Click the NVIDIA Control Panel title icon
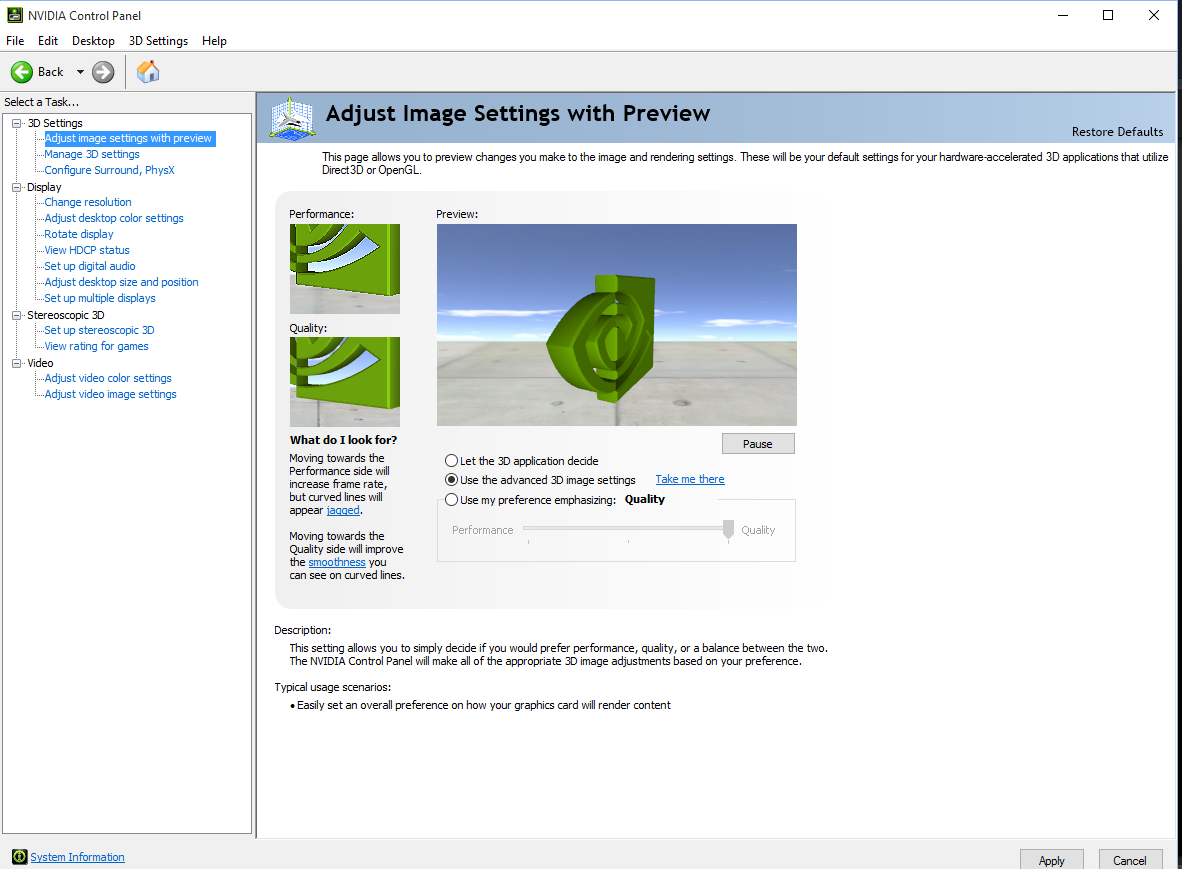The height and width of the screenshot is (869, 1182). pyautogui.click(x=15, y=15)
